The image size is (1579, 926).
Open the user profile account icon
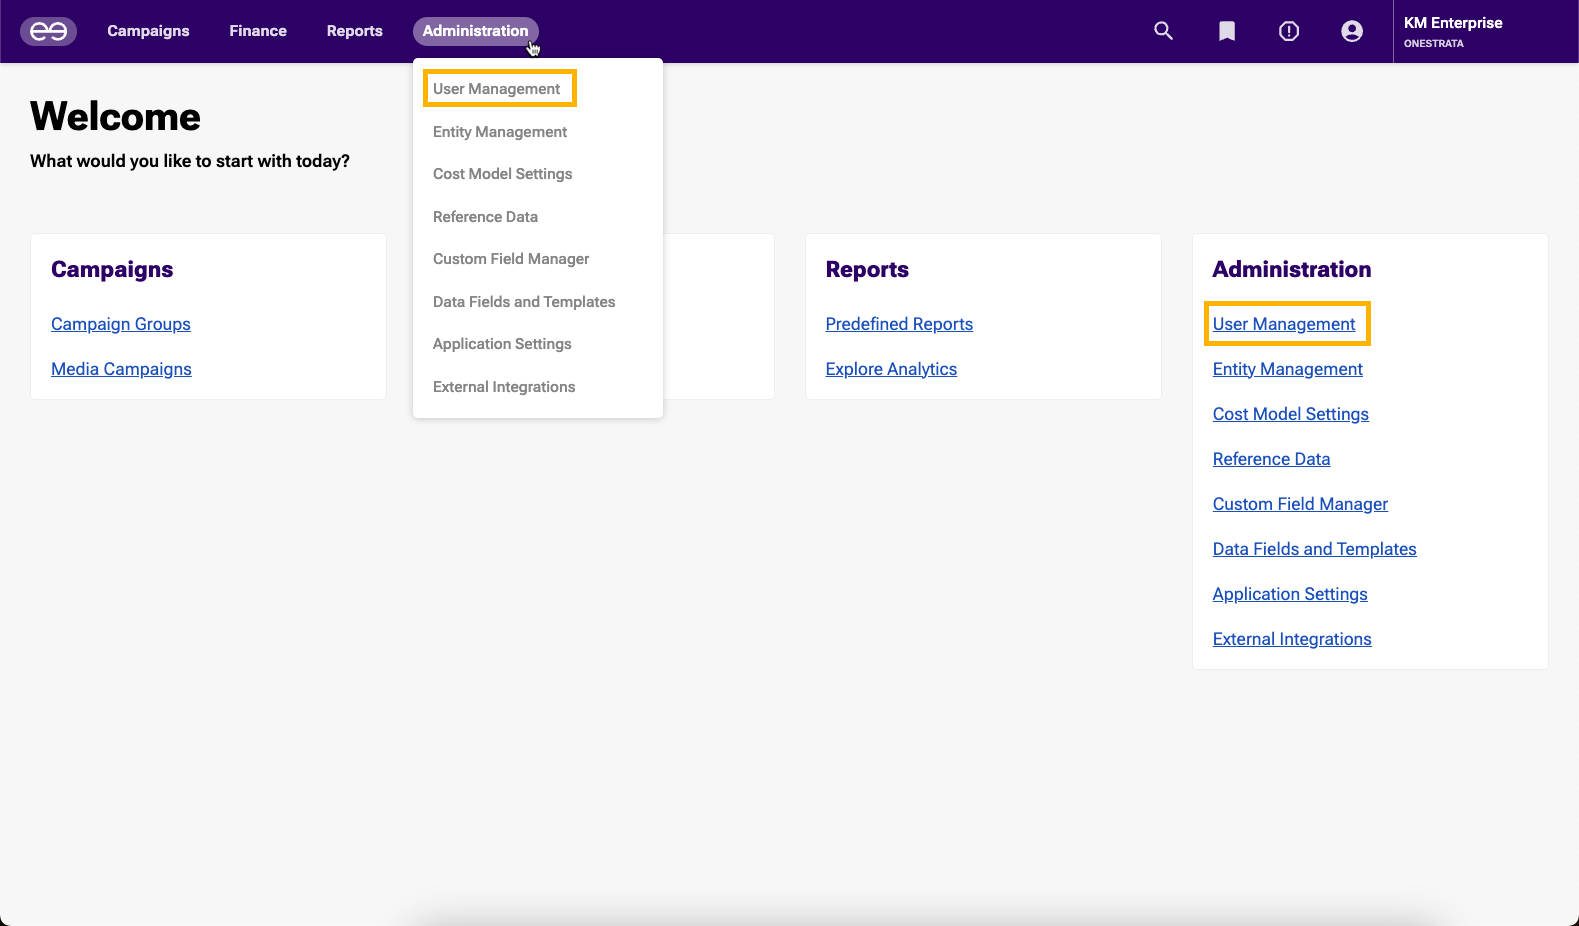(1351, 31)
